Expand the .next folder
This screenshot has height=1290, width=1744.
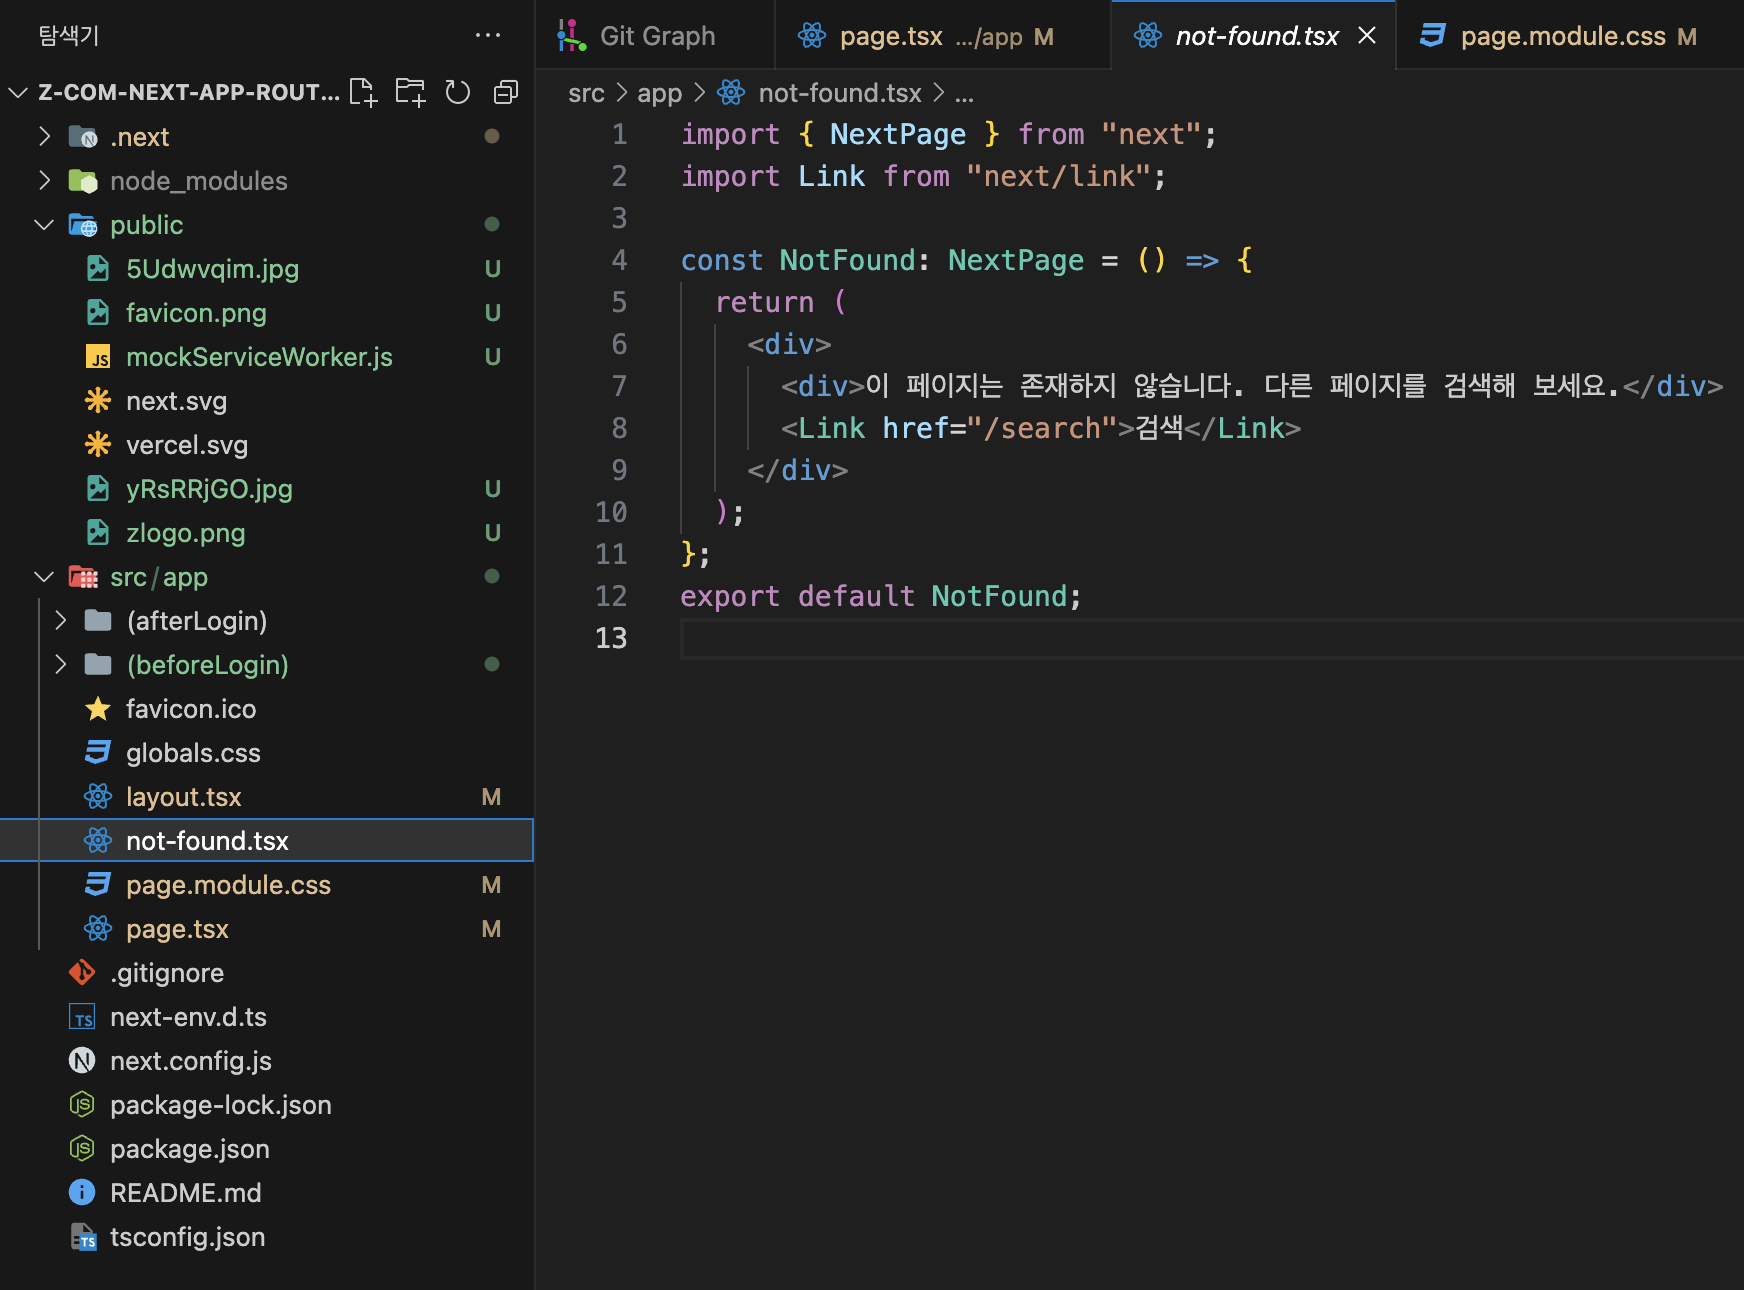pos(44,137)
